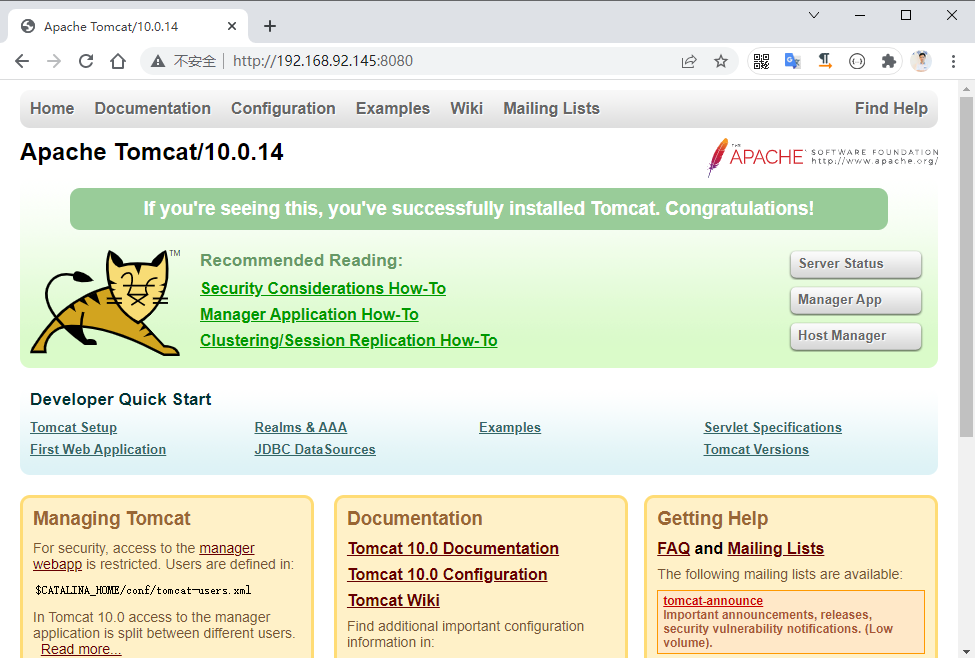This screenshot has width=975, height=658.
Task: Open the browser home page icon
Action: click(x=118, y=61)
